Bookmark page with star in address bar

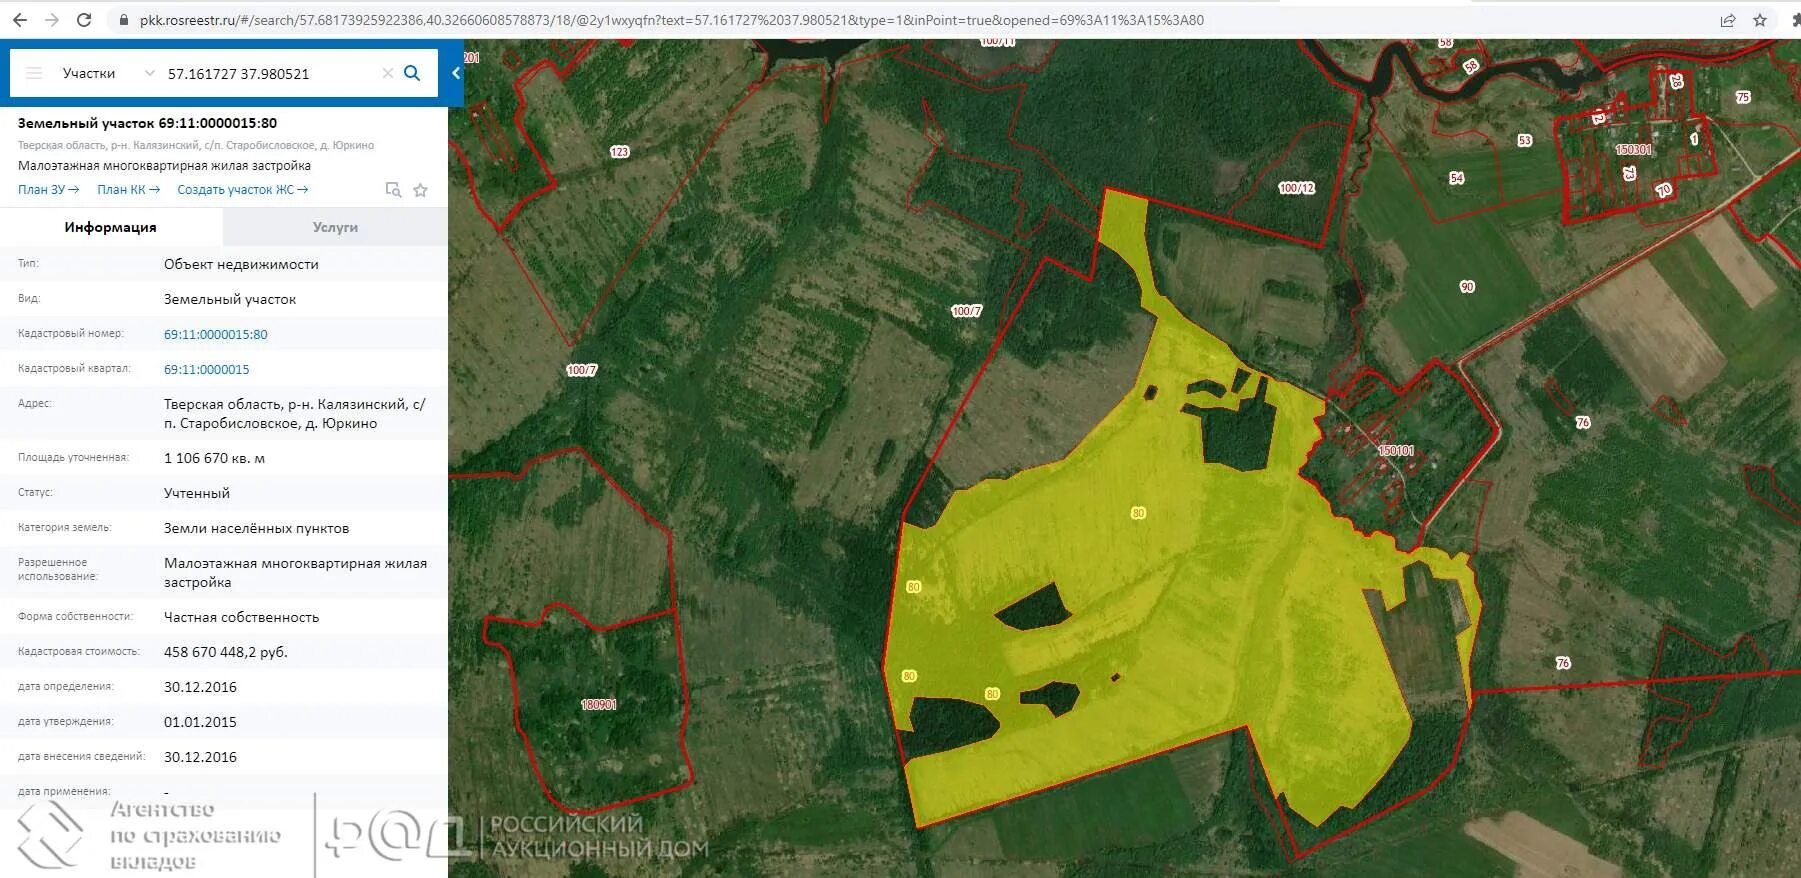pyautogui.click(x=1760, y=20)
